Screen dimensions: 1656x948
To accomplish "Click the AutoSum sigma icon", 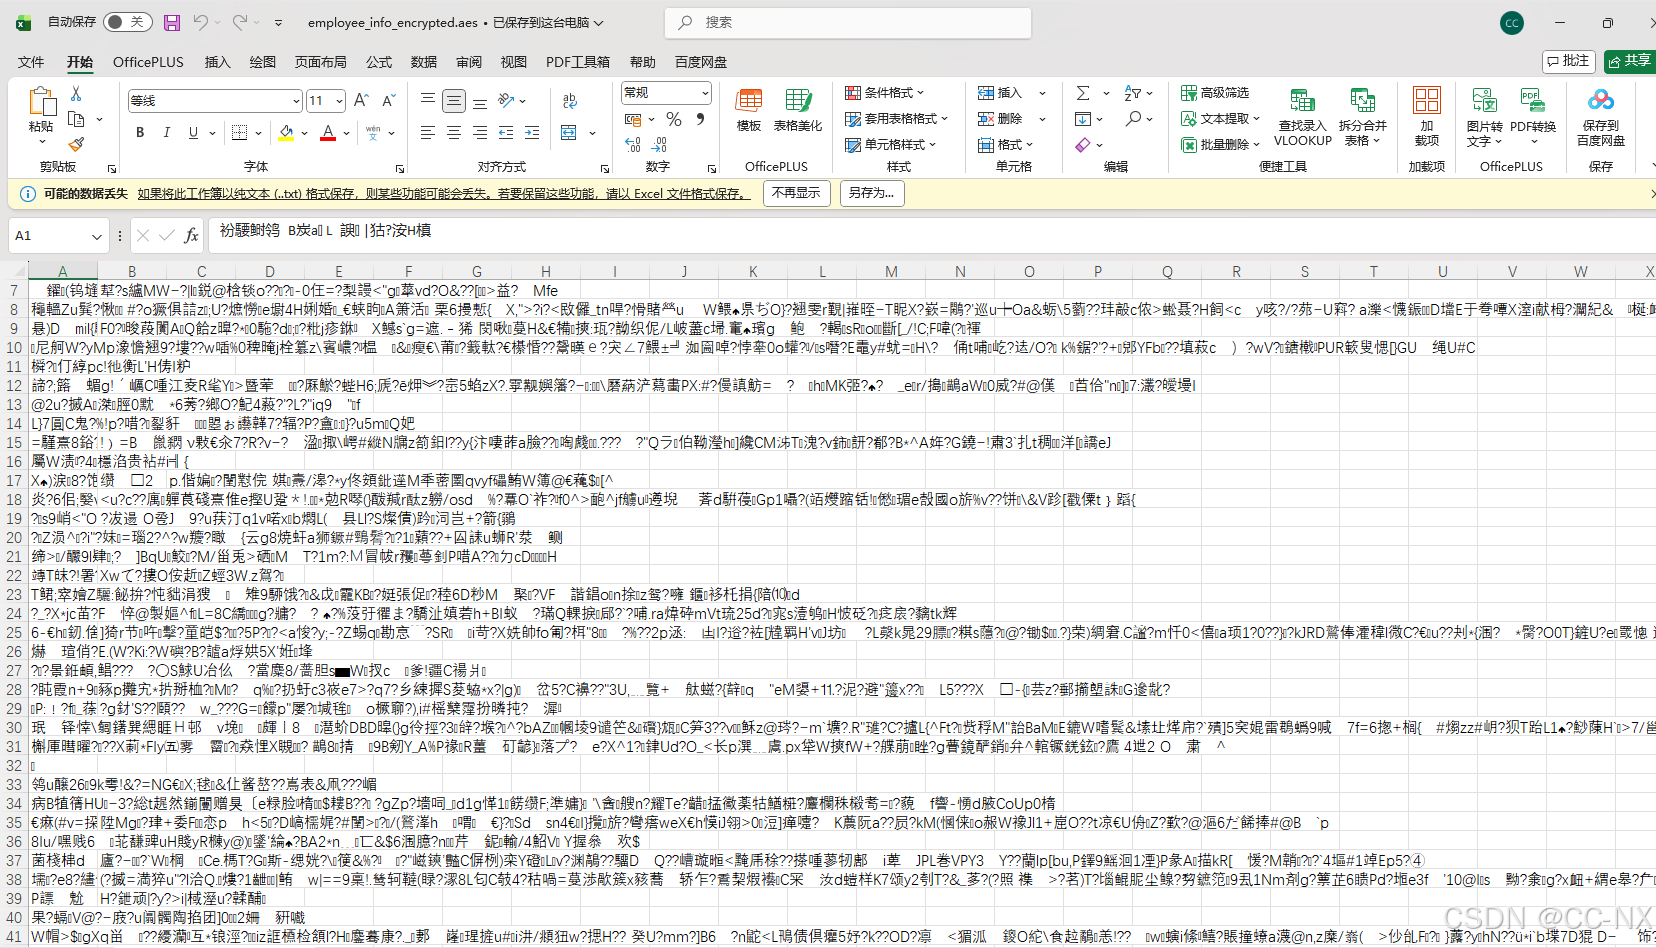I will [x=1083, y=93].
